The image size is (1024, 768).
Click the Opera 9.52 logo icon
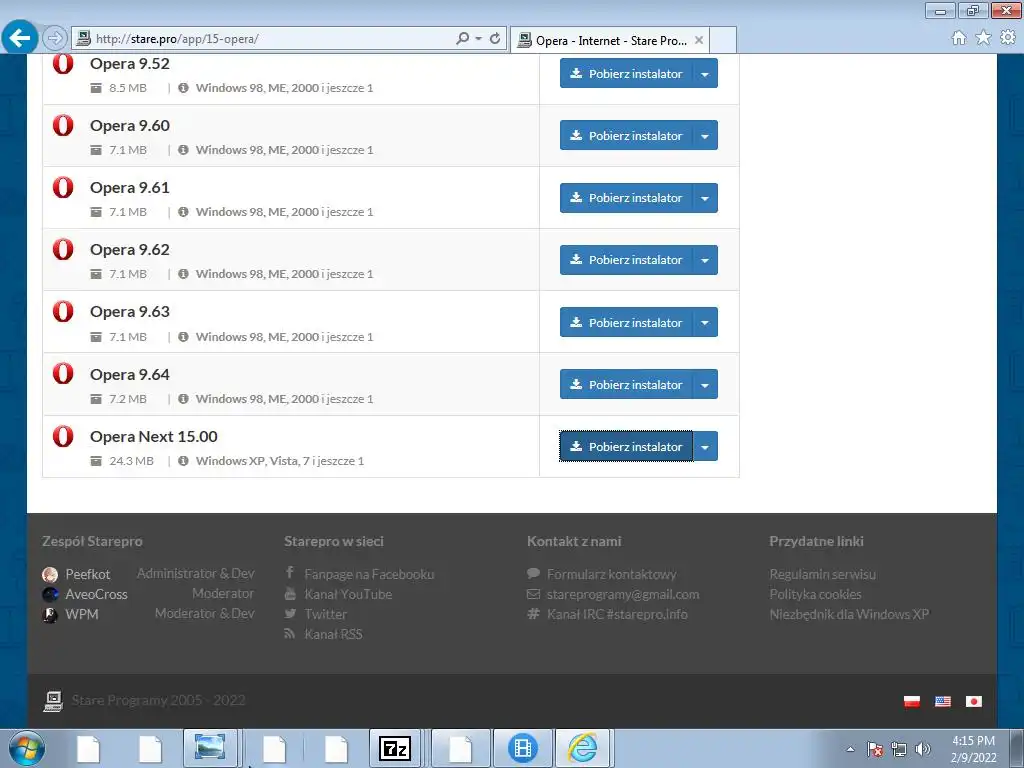[x=63, y=63]
